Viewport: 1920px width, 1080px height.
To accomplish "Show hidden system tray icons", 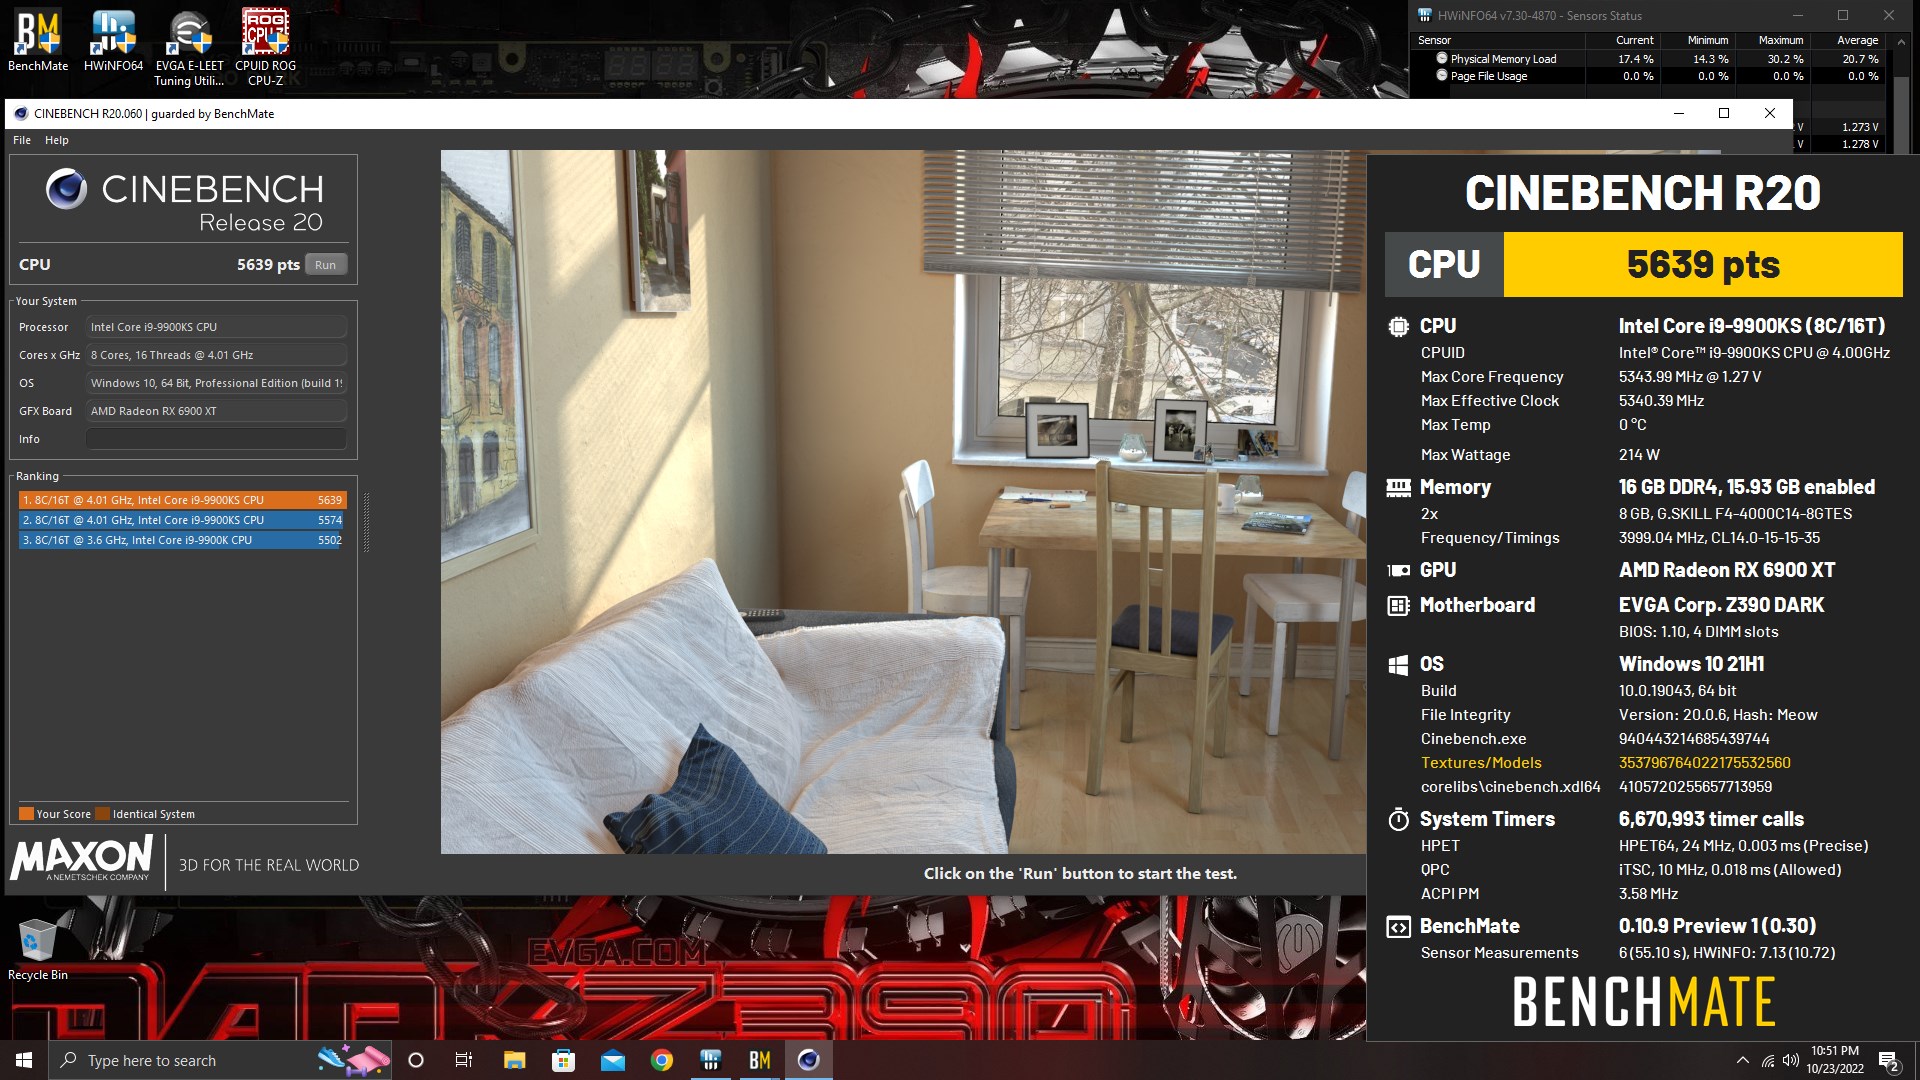I will click(x=1743, y=1060).
